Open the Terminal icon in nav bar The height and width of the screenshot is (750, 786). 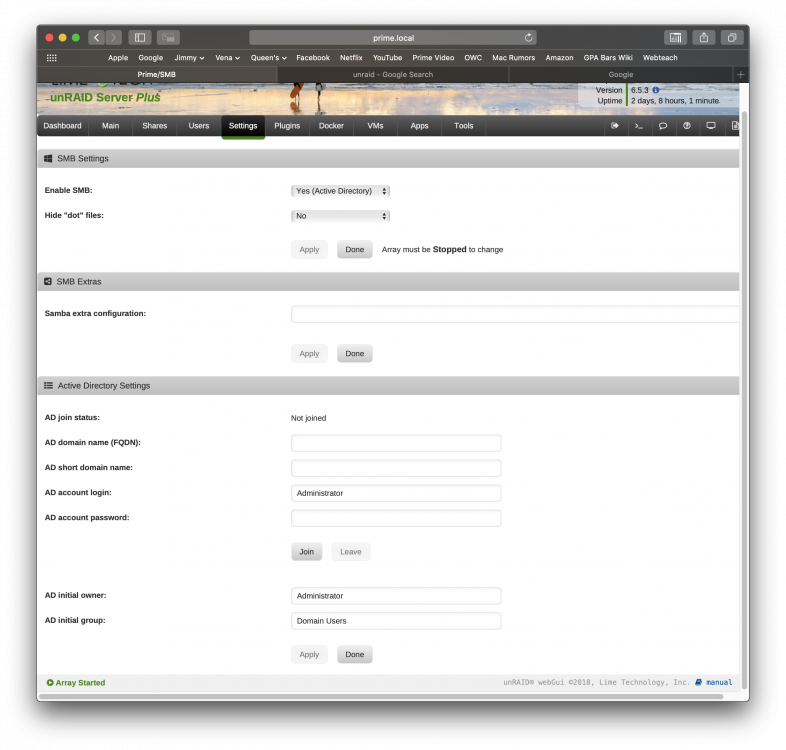pyautogui.click(x=639, y=125)
